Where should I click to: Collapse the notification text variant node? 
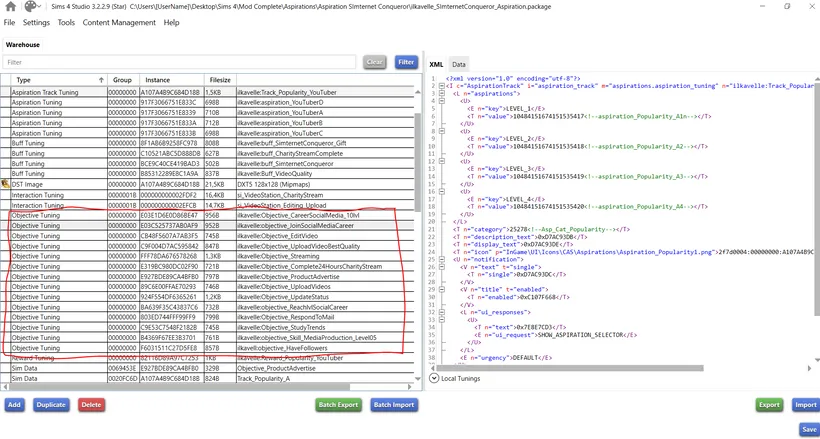click(442, 267)
